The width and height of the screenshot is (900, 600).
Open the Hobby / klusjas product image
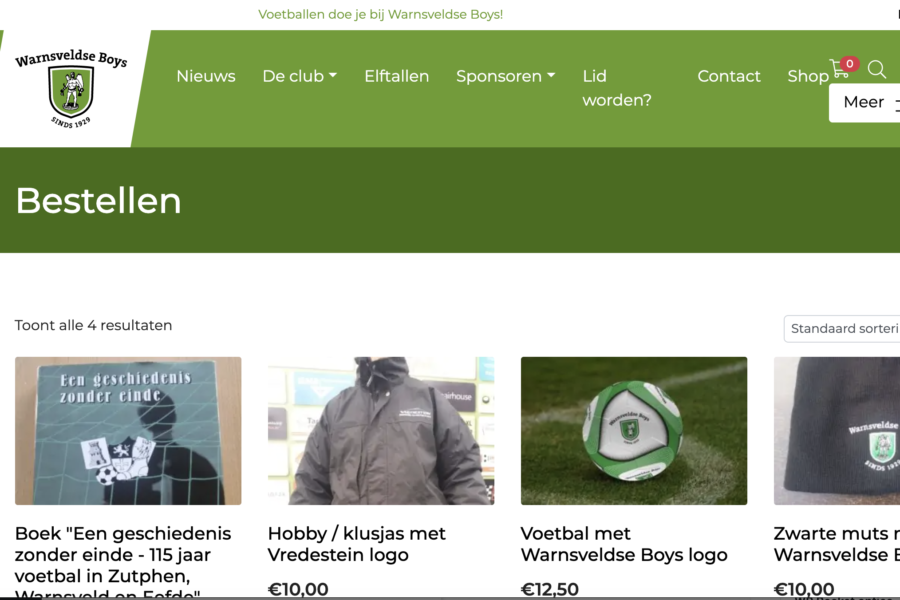tap(381, 431)
